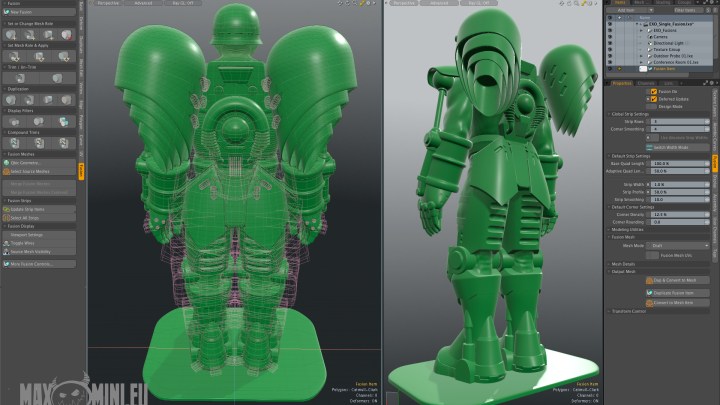Click the Switch Width Mode button
Viewport: 720px width, 405px height.
point(678,147)
